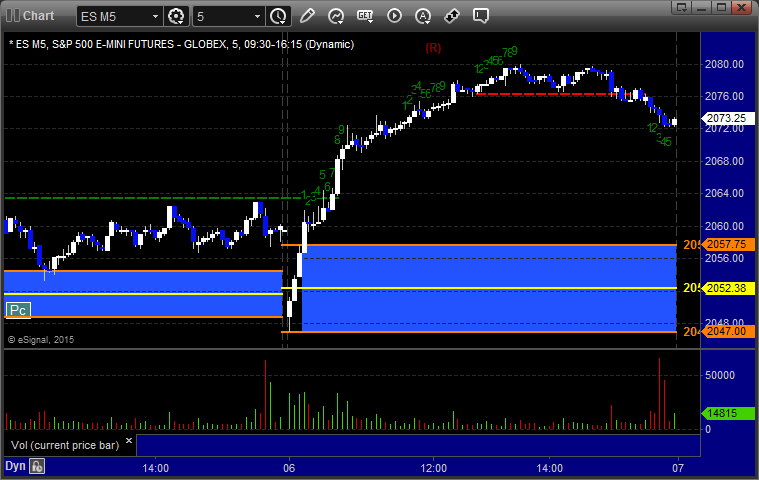Close the chart window with red X
This screenshot has width=759, height=480.
coord(741,7)
